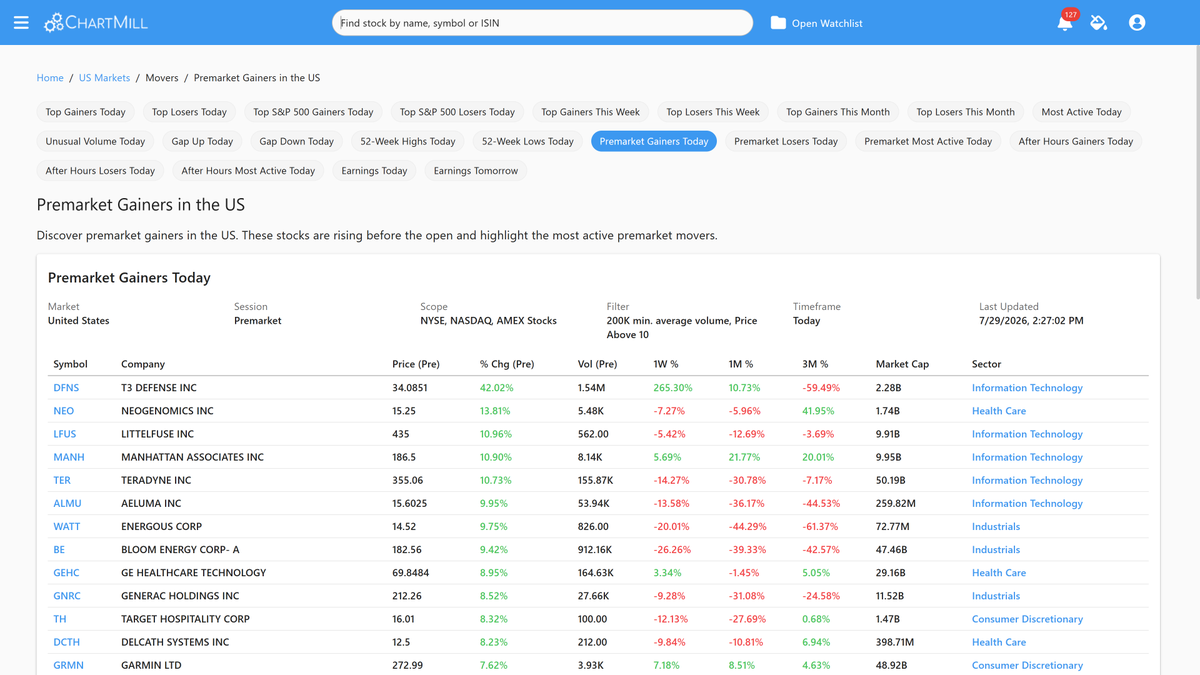The width and height of the screenshot is (1200, 675).
Task: Click the theme paint bucket icon
Action: [x=1099, y=22]
